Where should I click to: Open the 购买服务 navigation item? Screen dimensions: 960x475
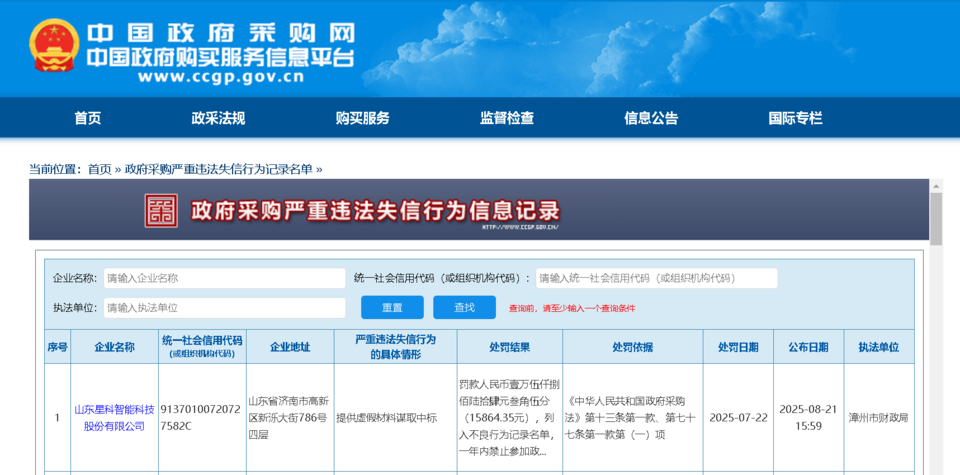362,118
